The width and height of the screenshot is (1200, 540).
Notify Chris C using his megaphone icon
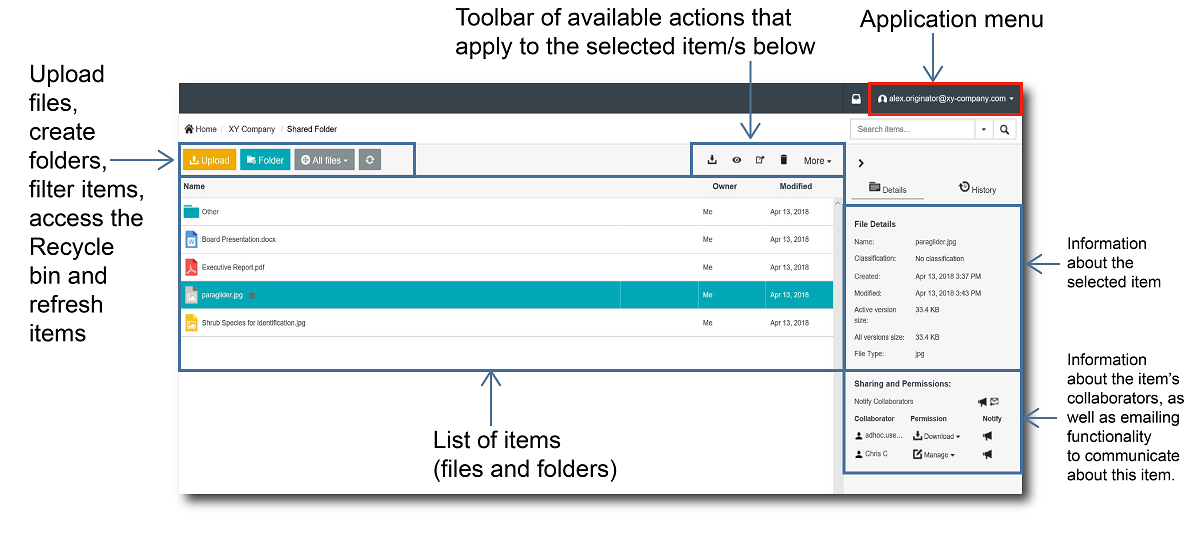[x=988, y=454]
